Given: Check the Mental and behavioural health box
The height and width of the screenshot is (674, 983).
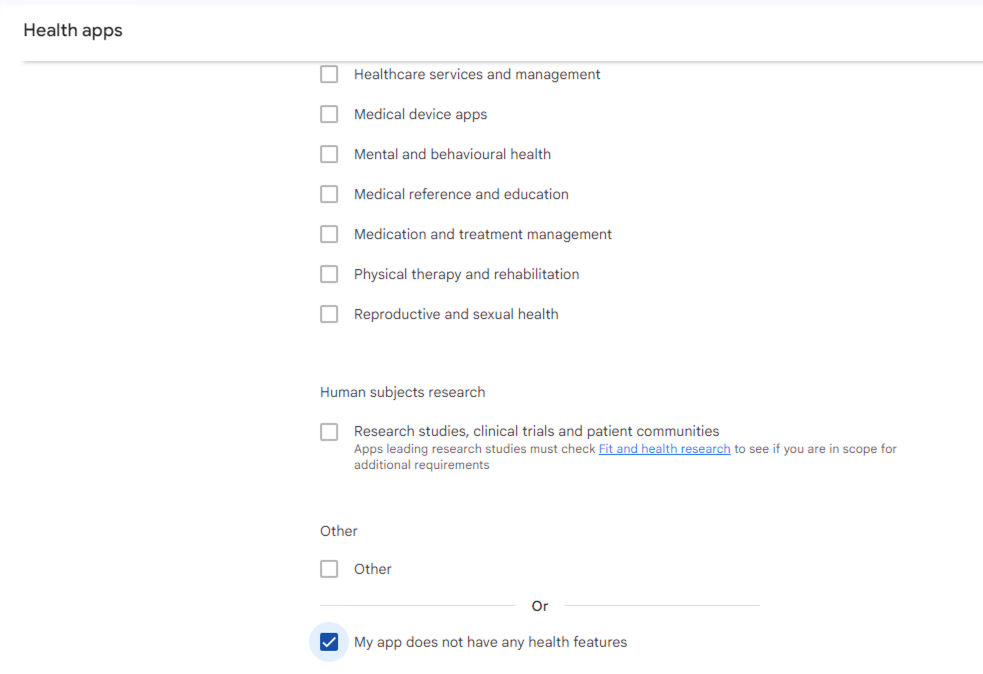Looking at the screenshot, I should click(329, 154).
